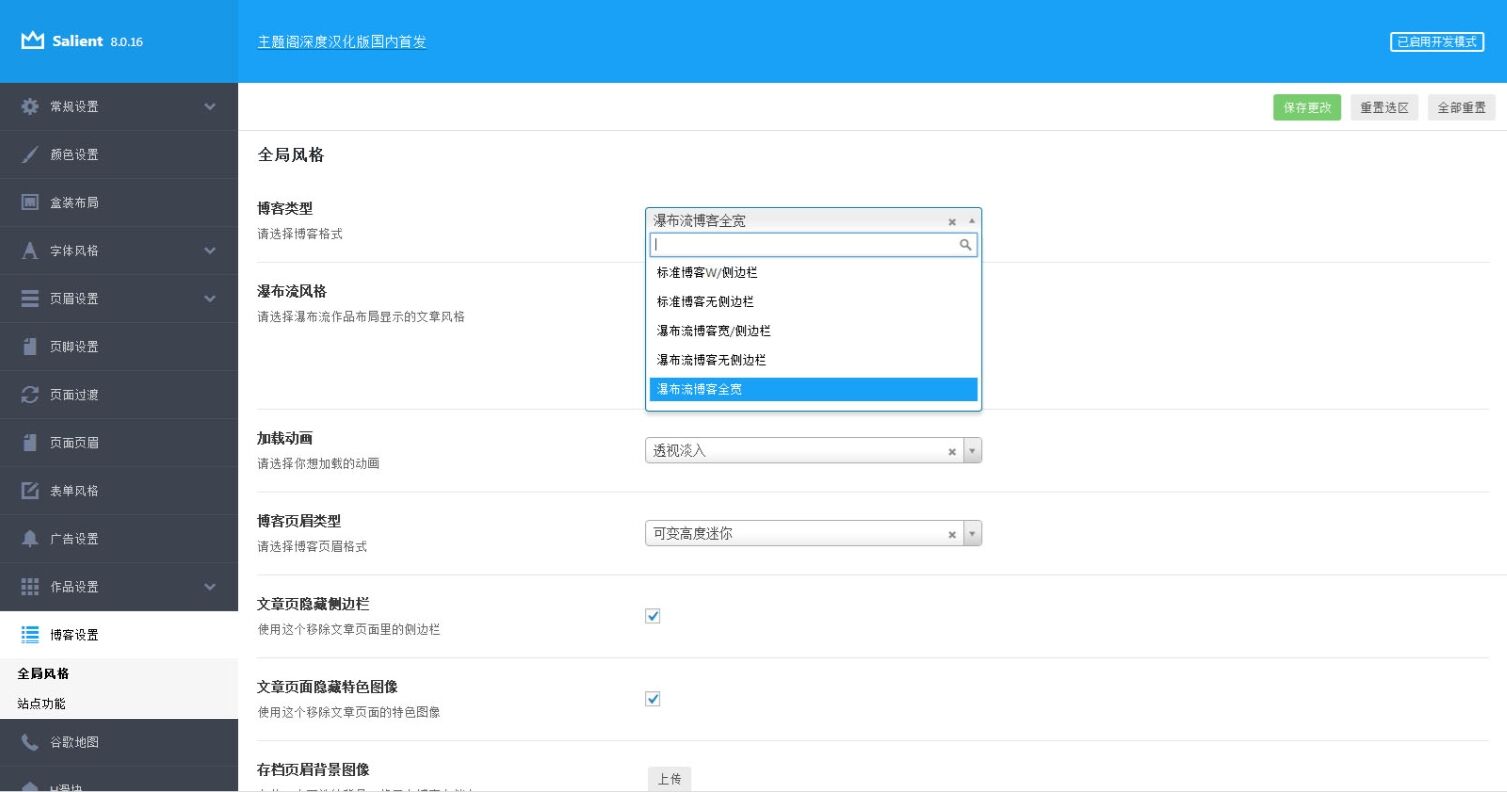The height and width of the screenshot is (792, 1507).
Task: Open the 博客页眉类型 dropdown arrow
Action: (x=972, y=534)
